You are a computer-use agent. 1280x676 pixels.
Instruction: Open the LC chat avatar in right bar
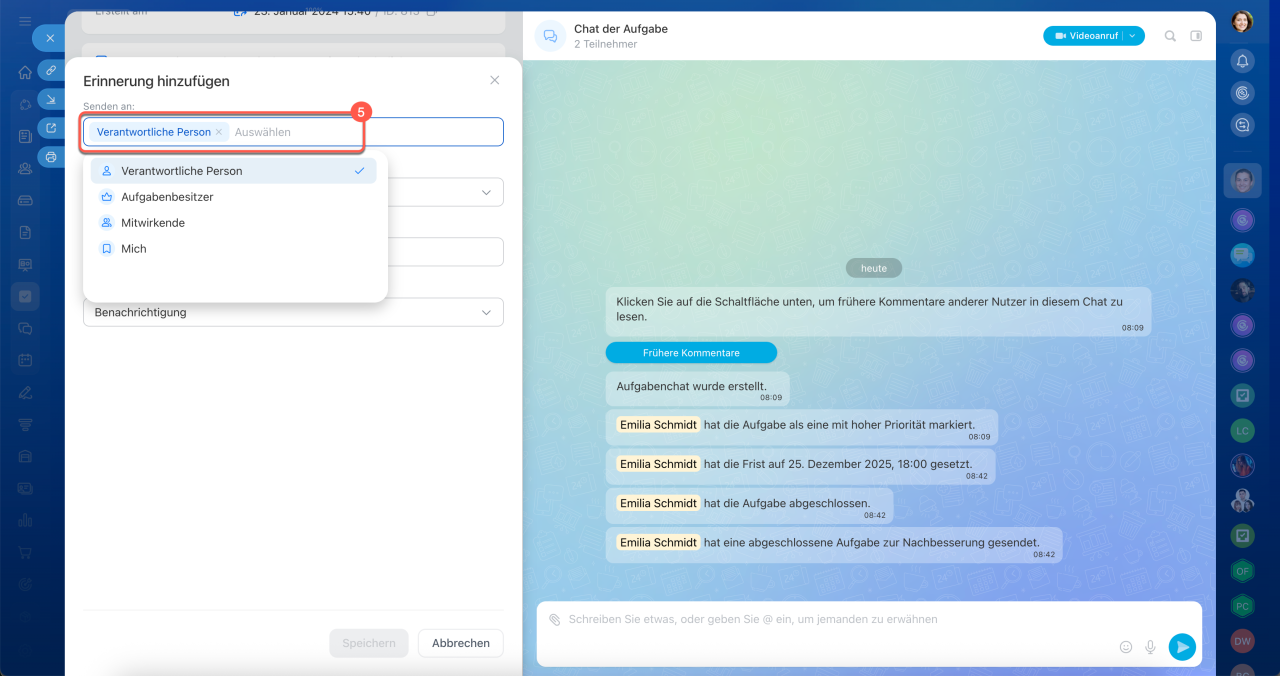point(1242,431)
